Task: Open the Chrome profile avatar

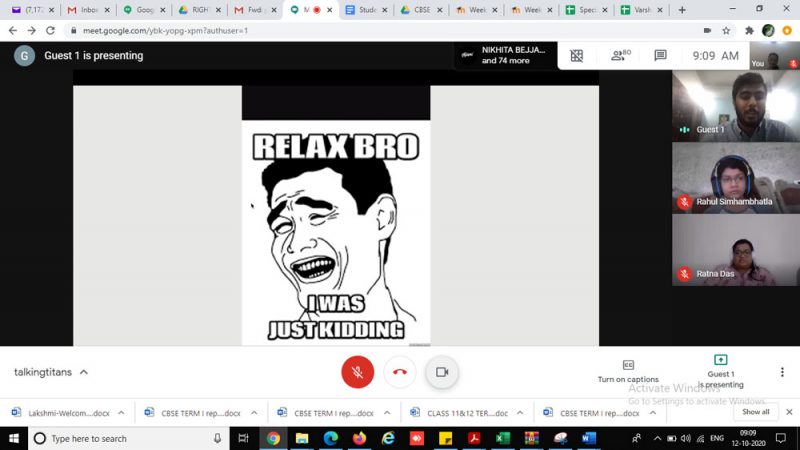Action: click(x=768, y=31)
